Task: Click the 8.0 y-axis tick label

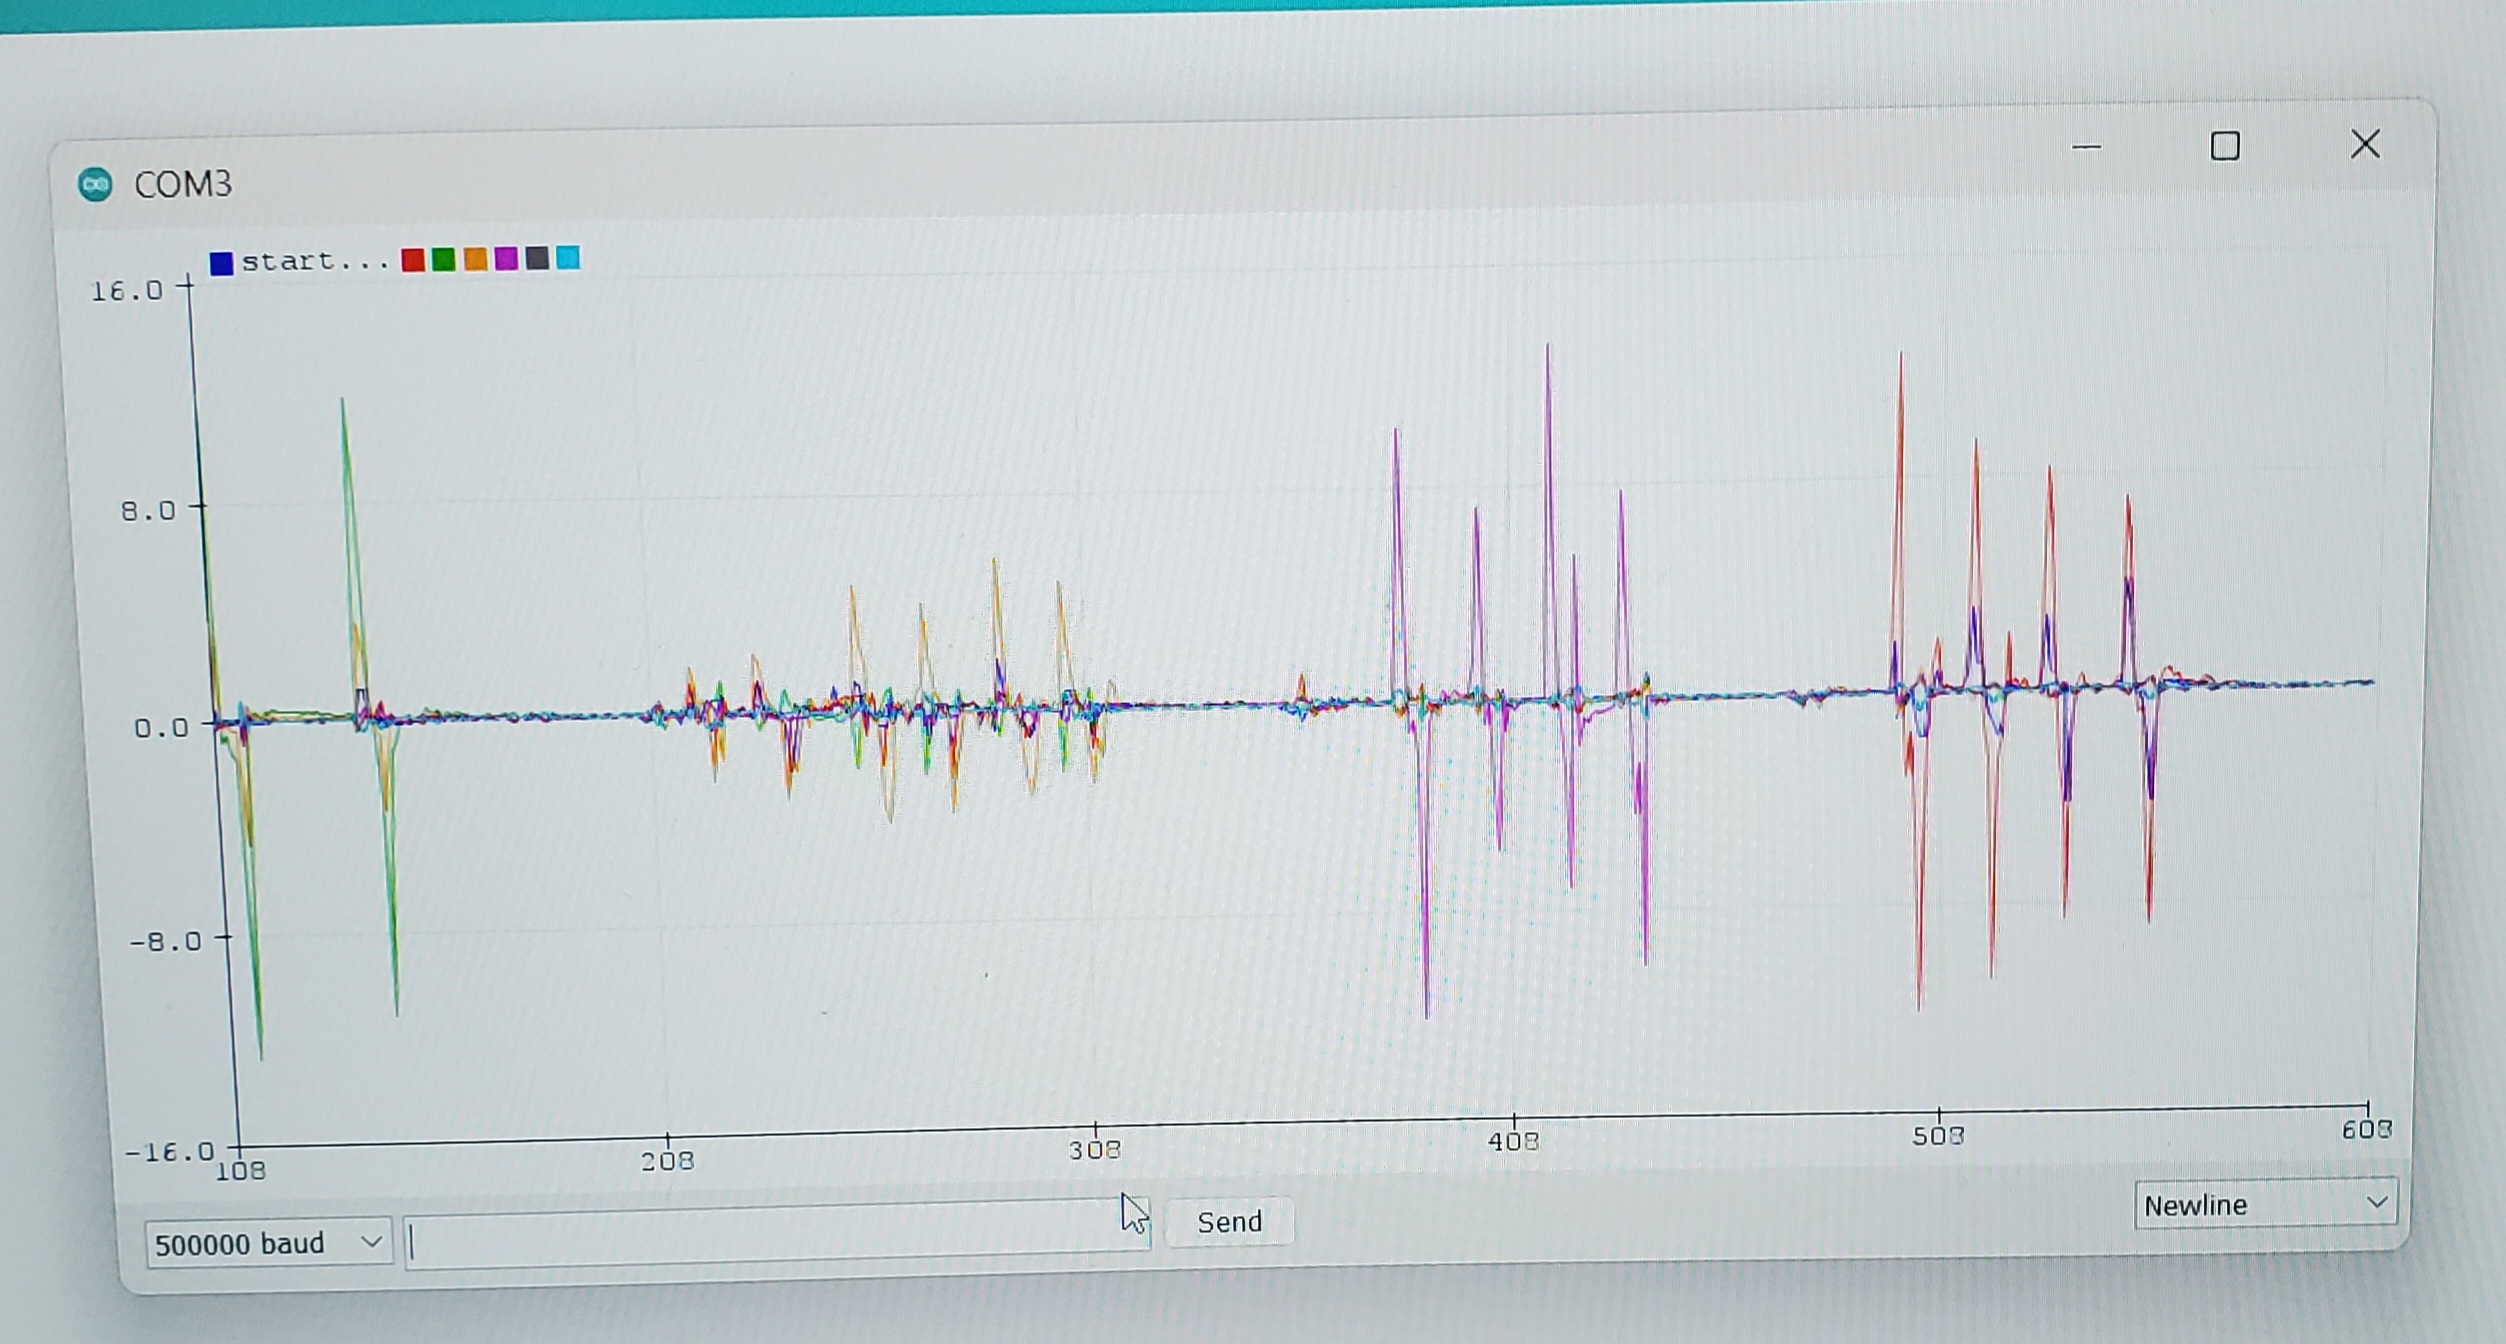Action: click(x=148, y=512)
